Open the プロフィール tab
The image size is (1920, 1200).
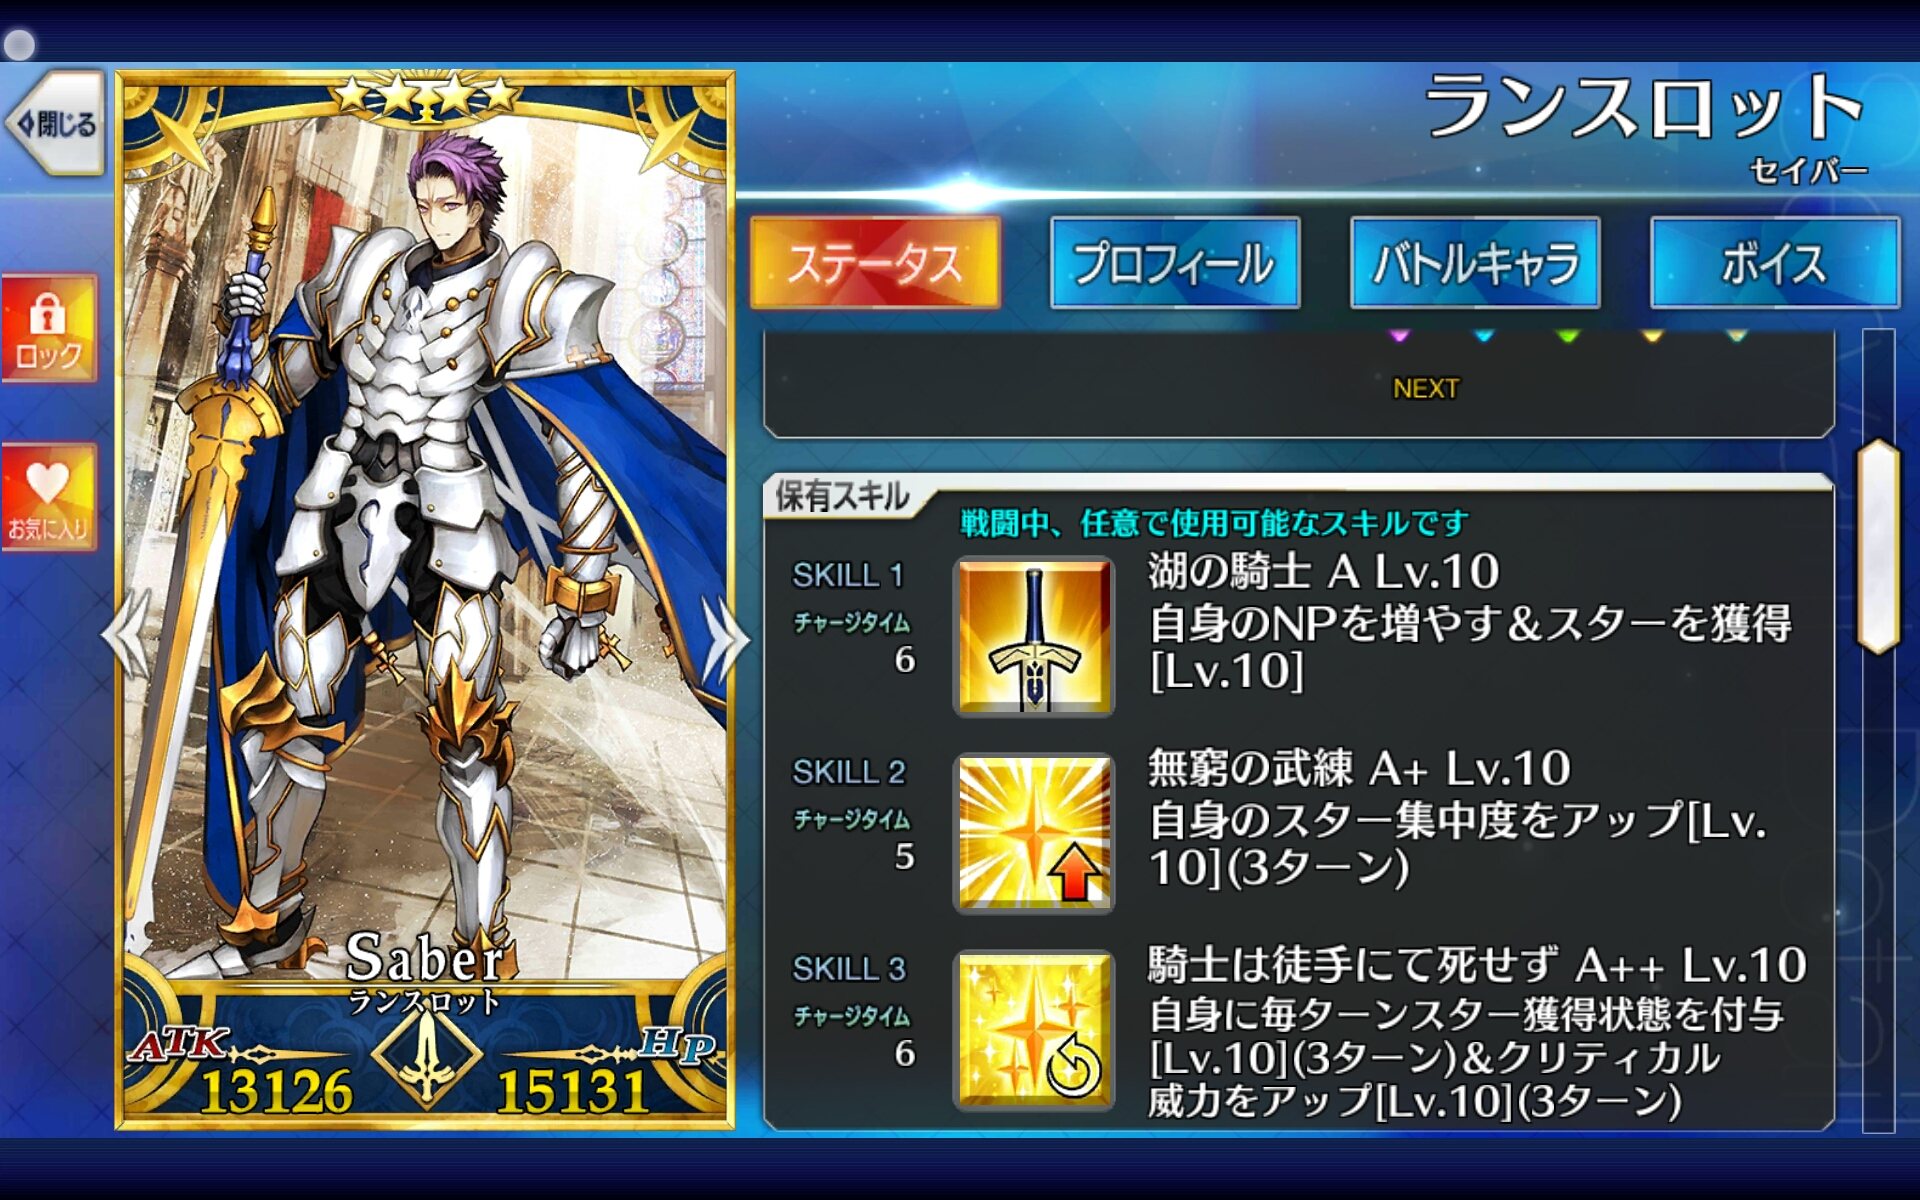pos(1175,263)
